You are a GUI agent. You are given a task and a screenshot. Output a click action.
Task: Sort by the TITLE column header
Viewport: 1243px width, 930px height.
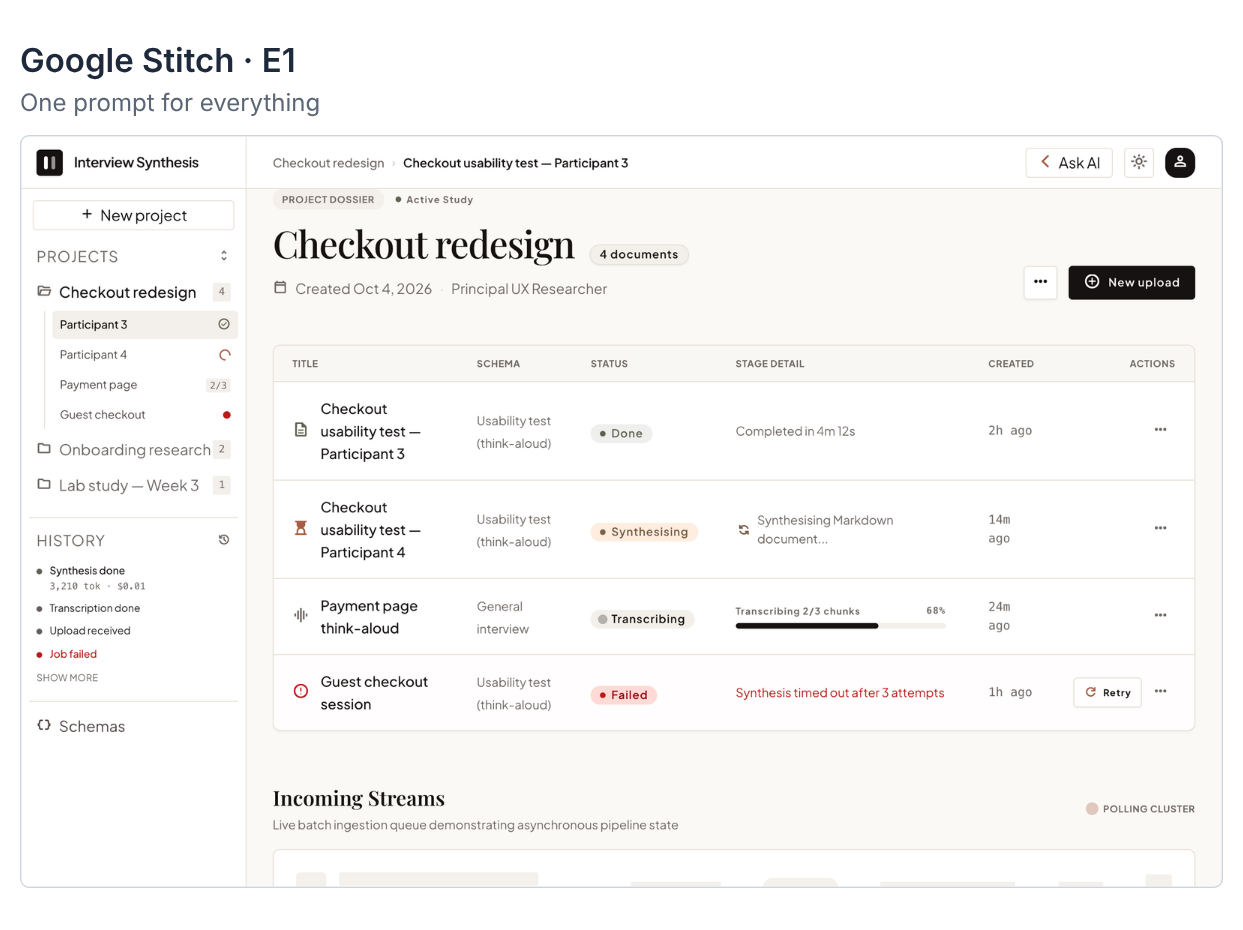click(305, 364)
